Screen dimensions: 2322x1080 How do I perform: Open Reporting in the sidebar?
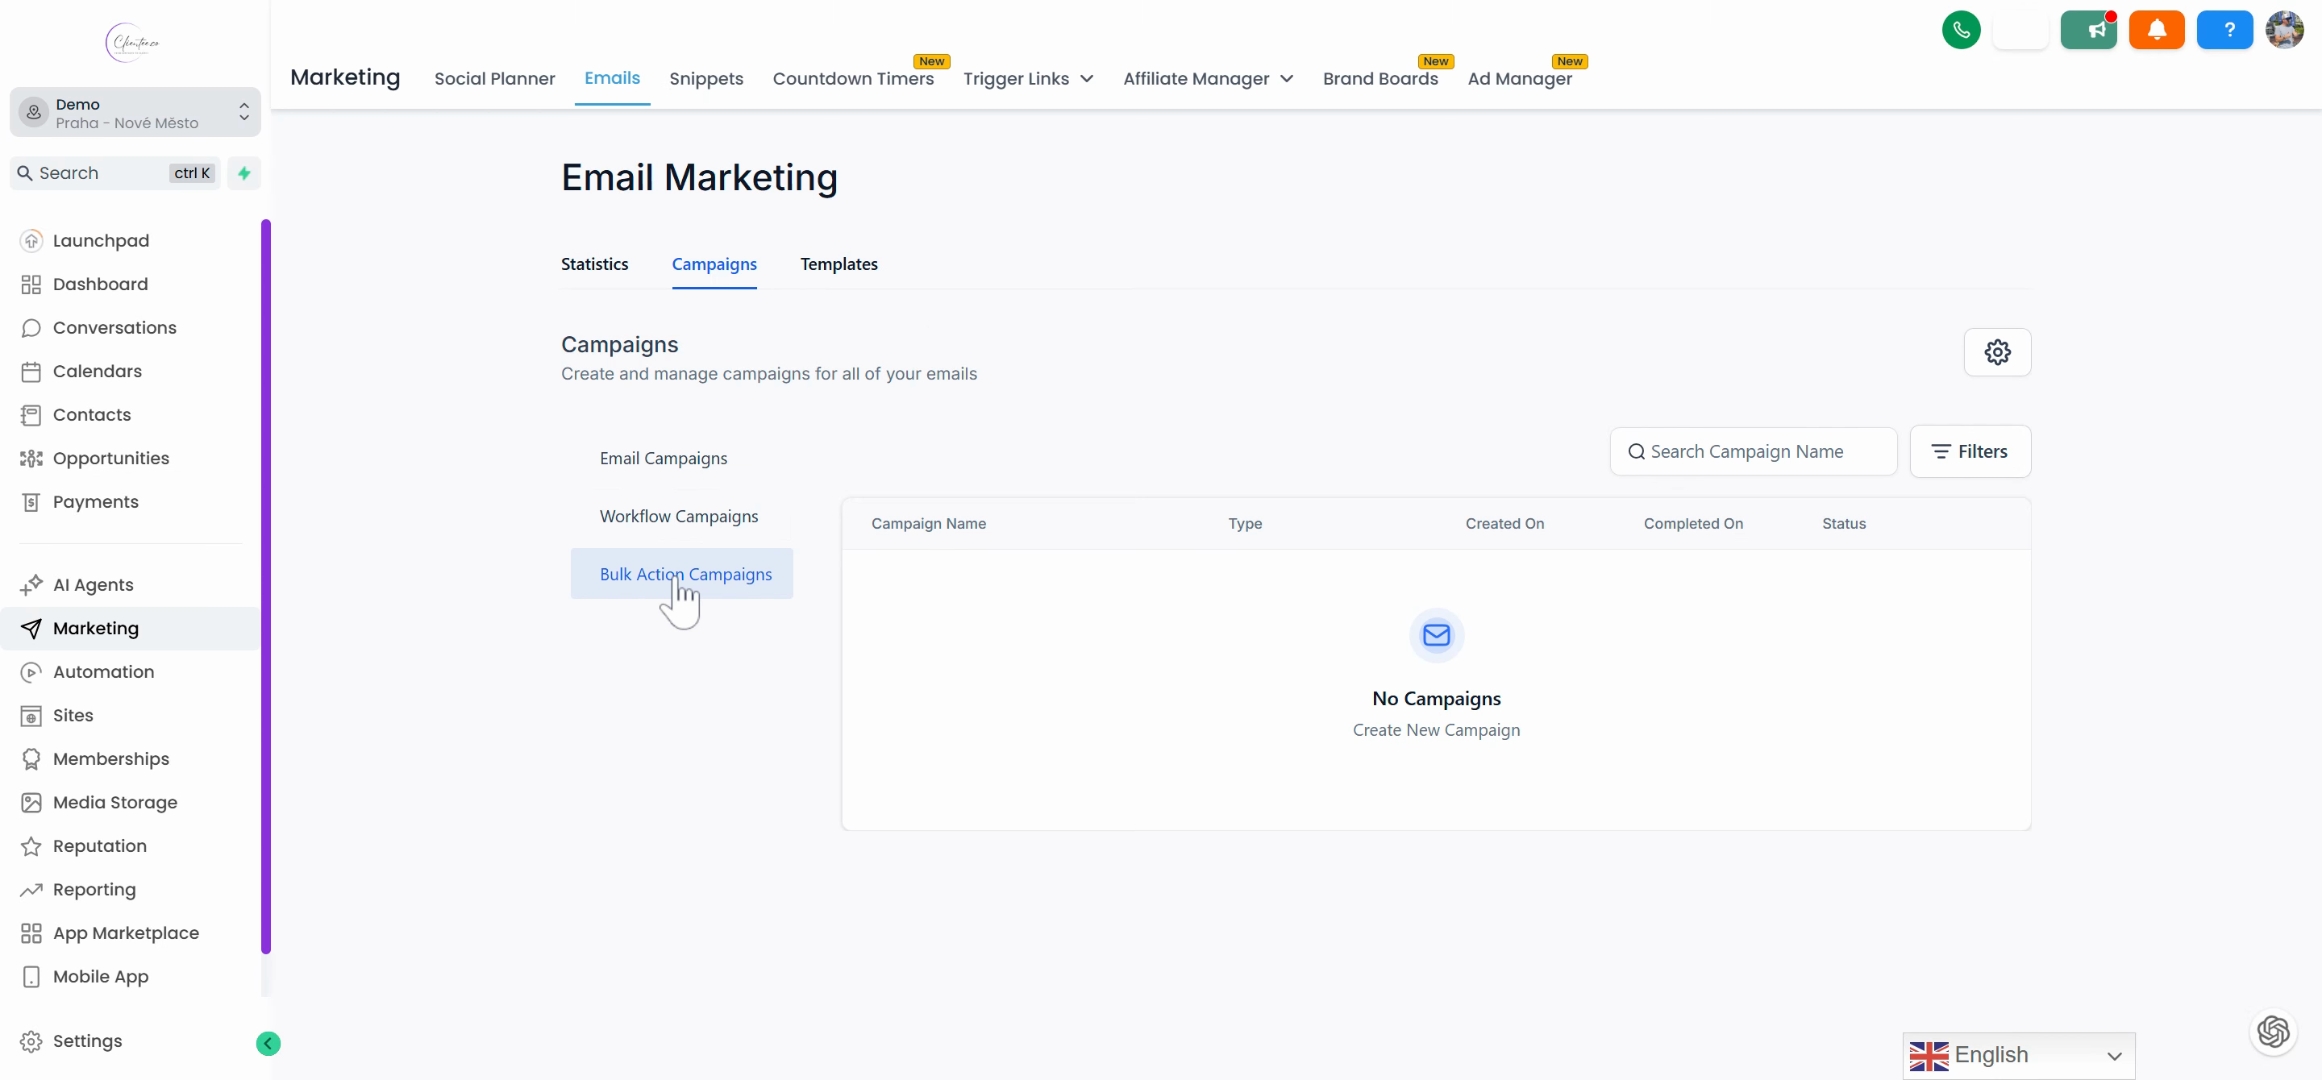(94, 889)
